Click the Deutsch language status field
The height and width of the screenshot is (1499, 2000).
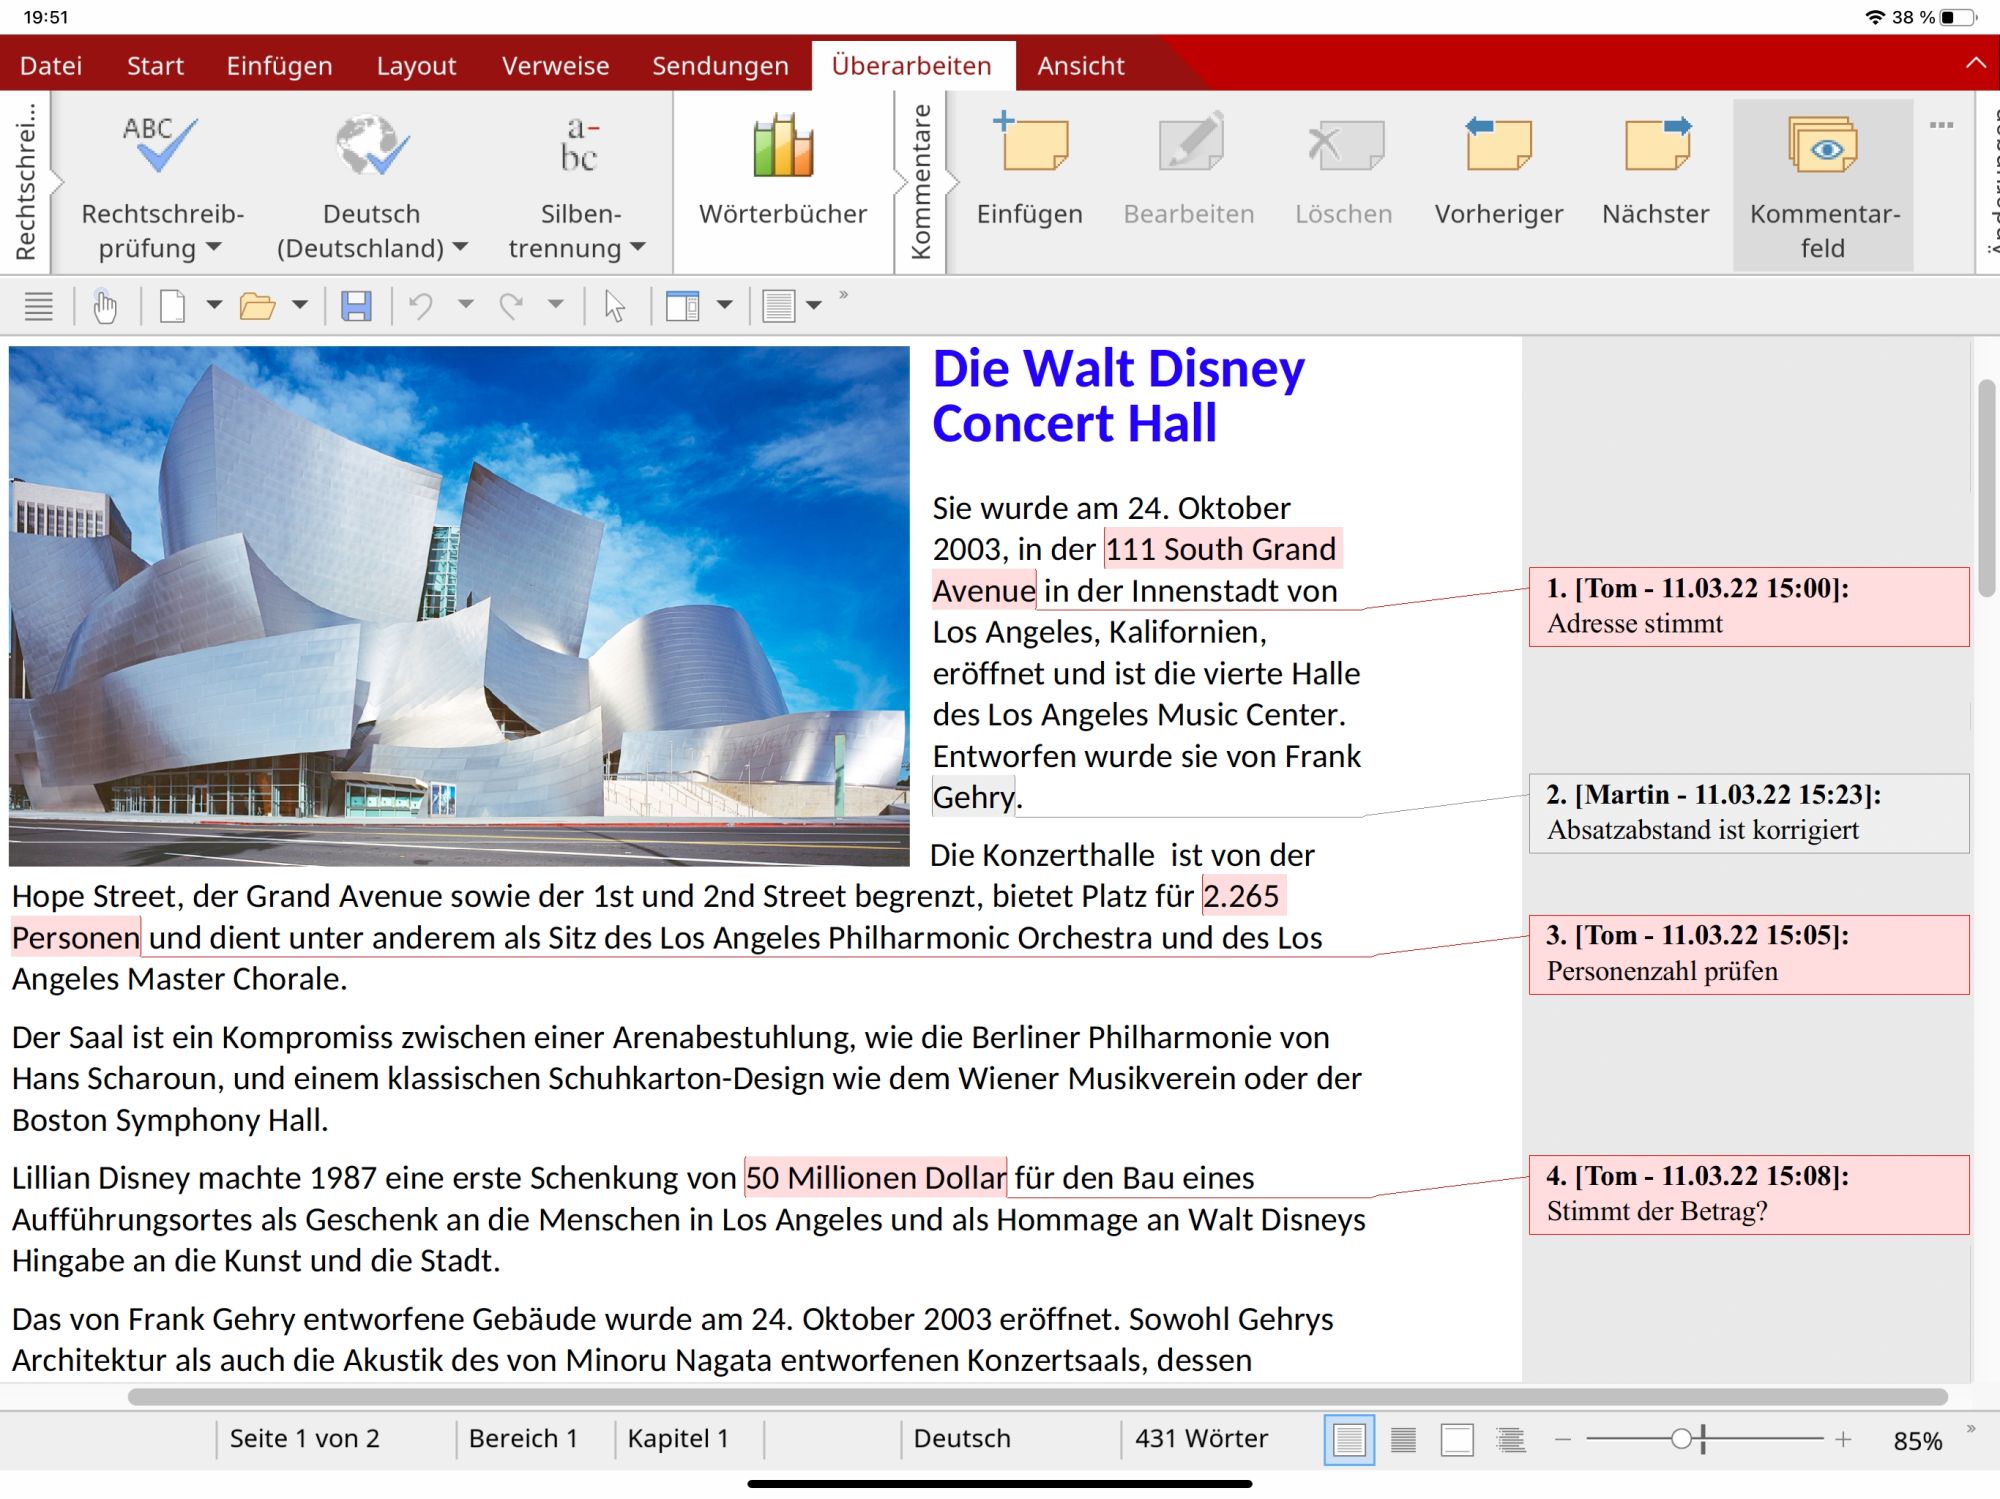pos(962,1439)
